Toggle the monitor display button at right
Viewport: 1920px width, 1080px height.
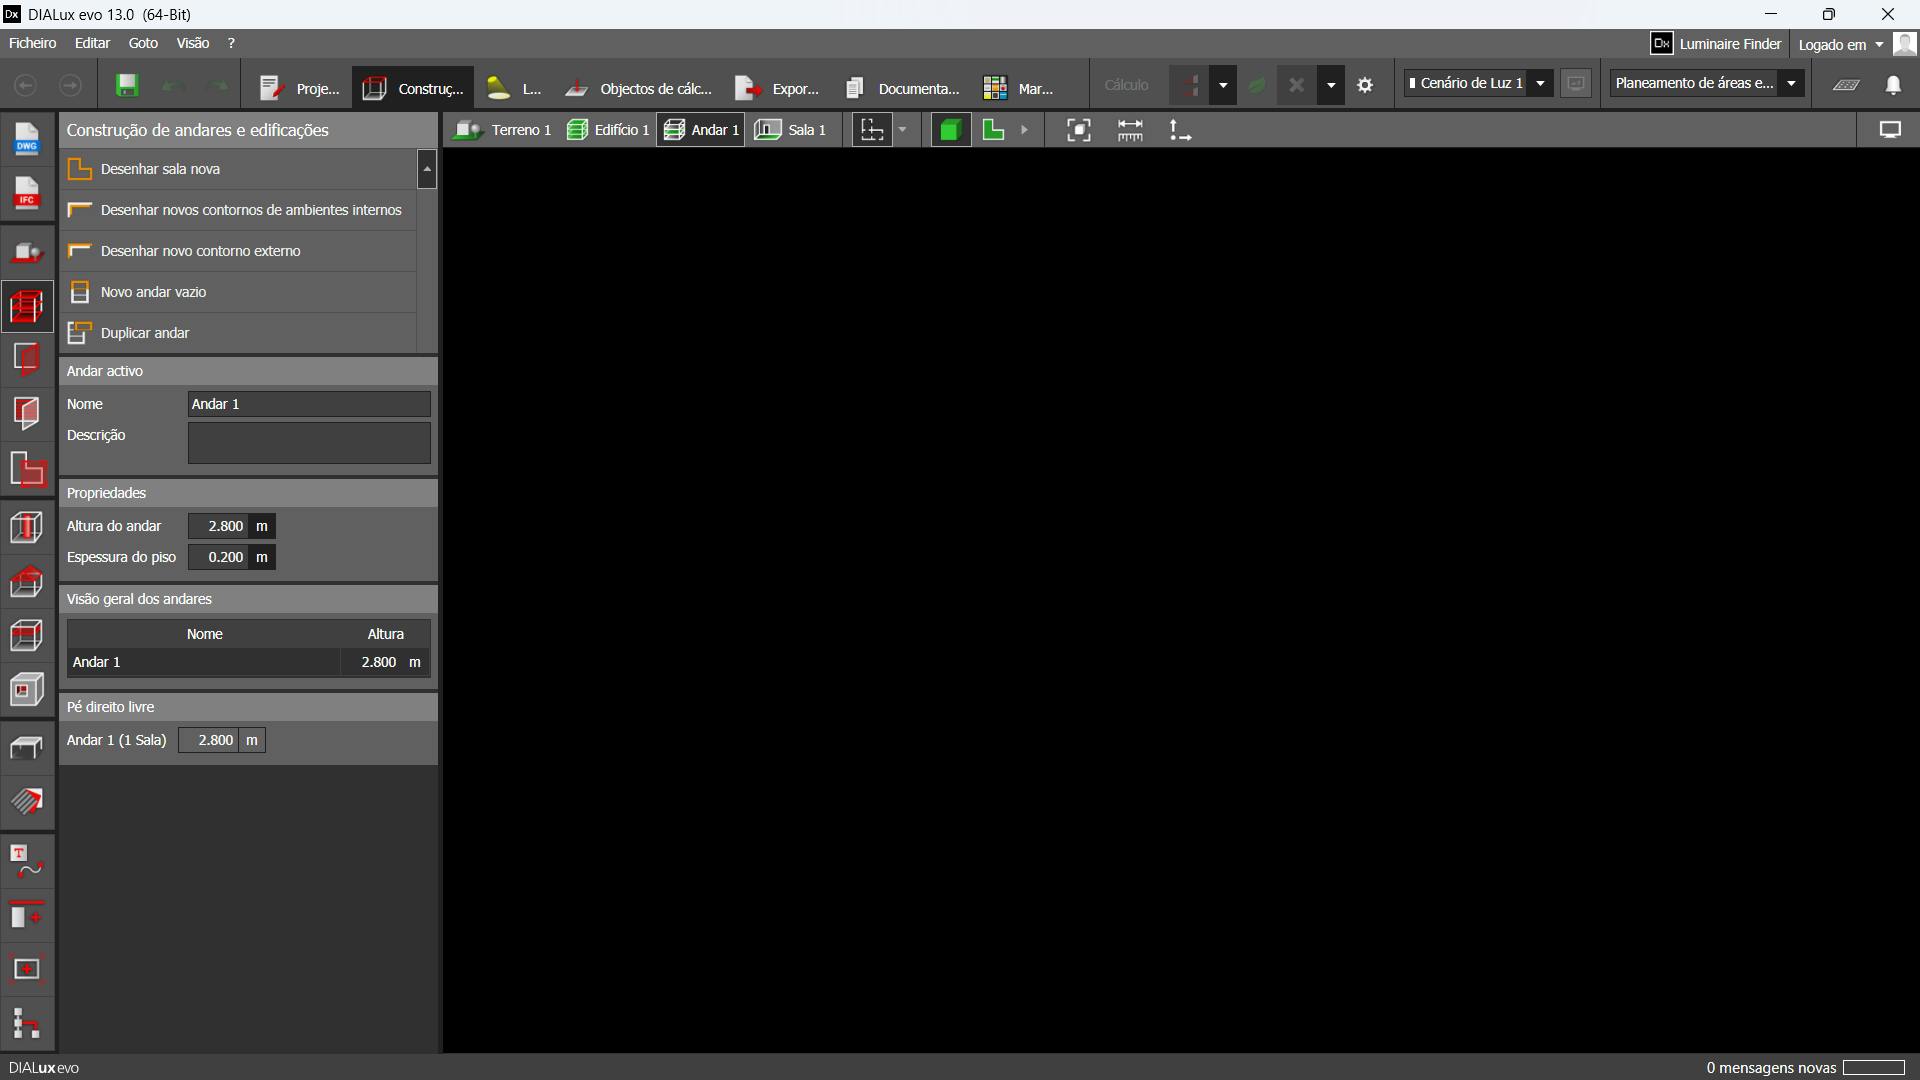1890,130
